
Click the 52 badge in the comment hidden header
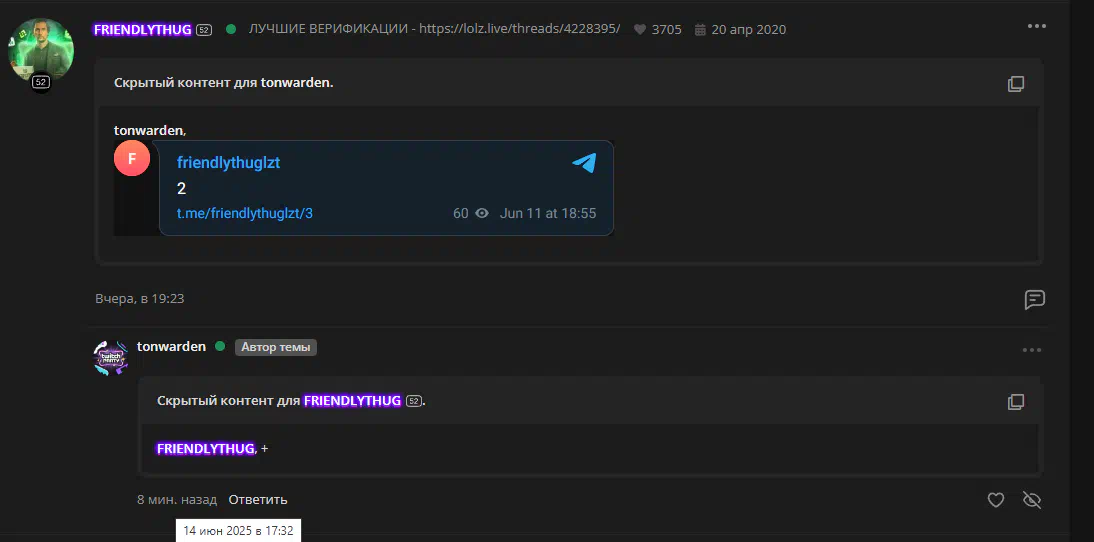point(414,402)
